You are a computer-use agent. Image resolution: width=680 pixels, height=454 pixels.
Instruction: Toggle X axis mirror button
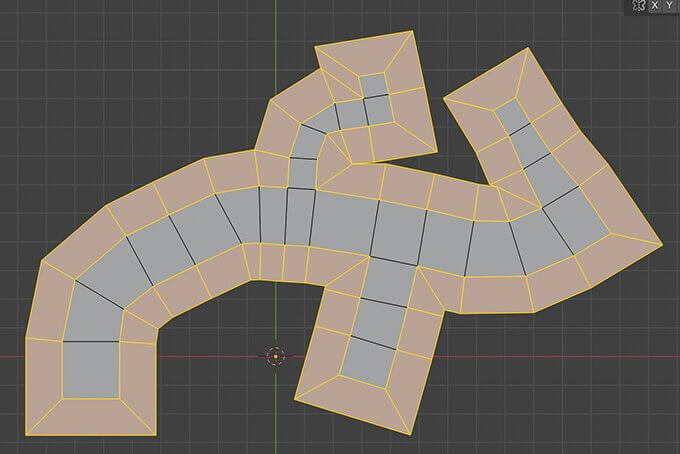pyautogui.click(x=654, y=6)
